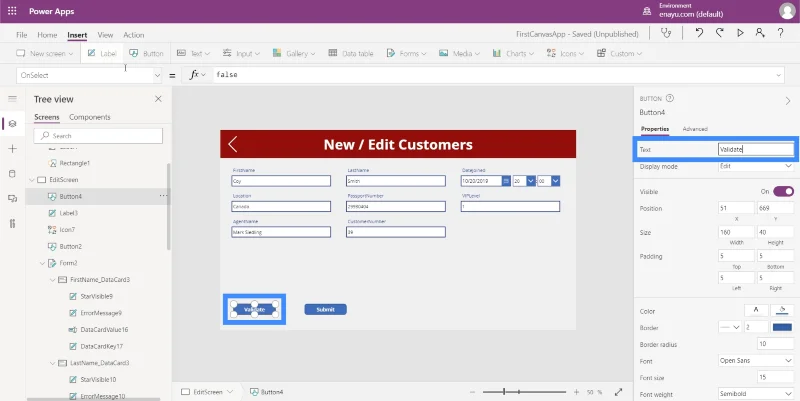Close the Tree view panel
Screen dimensions: 800x401
point(158,99)
